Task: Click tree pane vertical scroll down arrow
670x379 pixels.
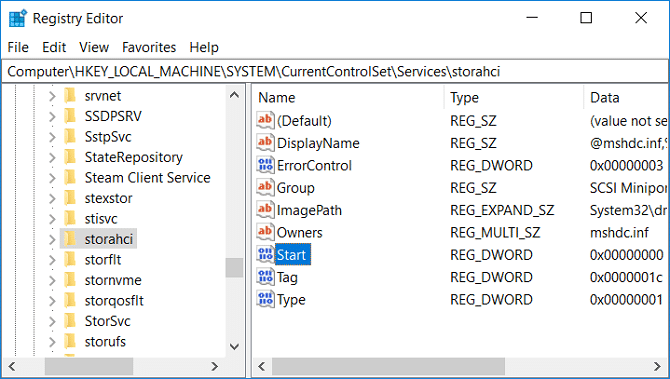Action: click(234, 347)
